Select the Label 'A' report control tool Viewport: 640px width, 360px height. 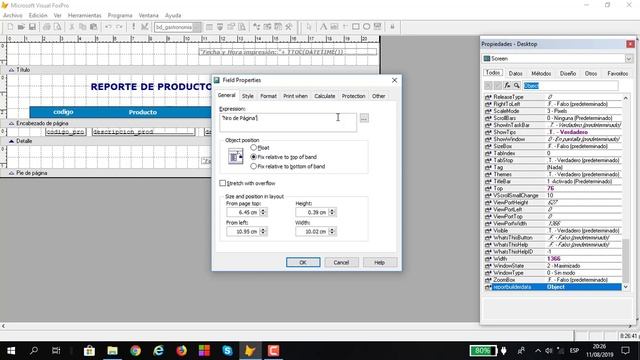pyautogui.click(x=323, y=27)
